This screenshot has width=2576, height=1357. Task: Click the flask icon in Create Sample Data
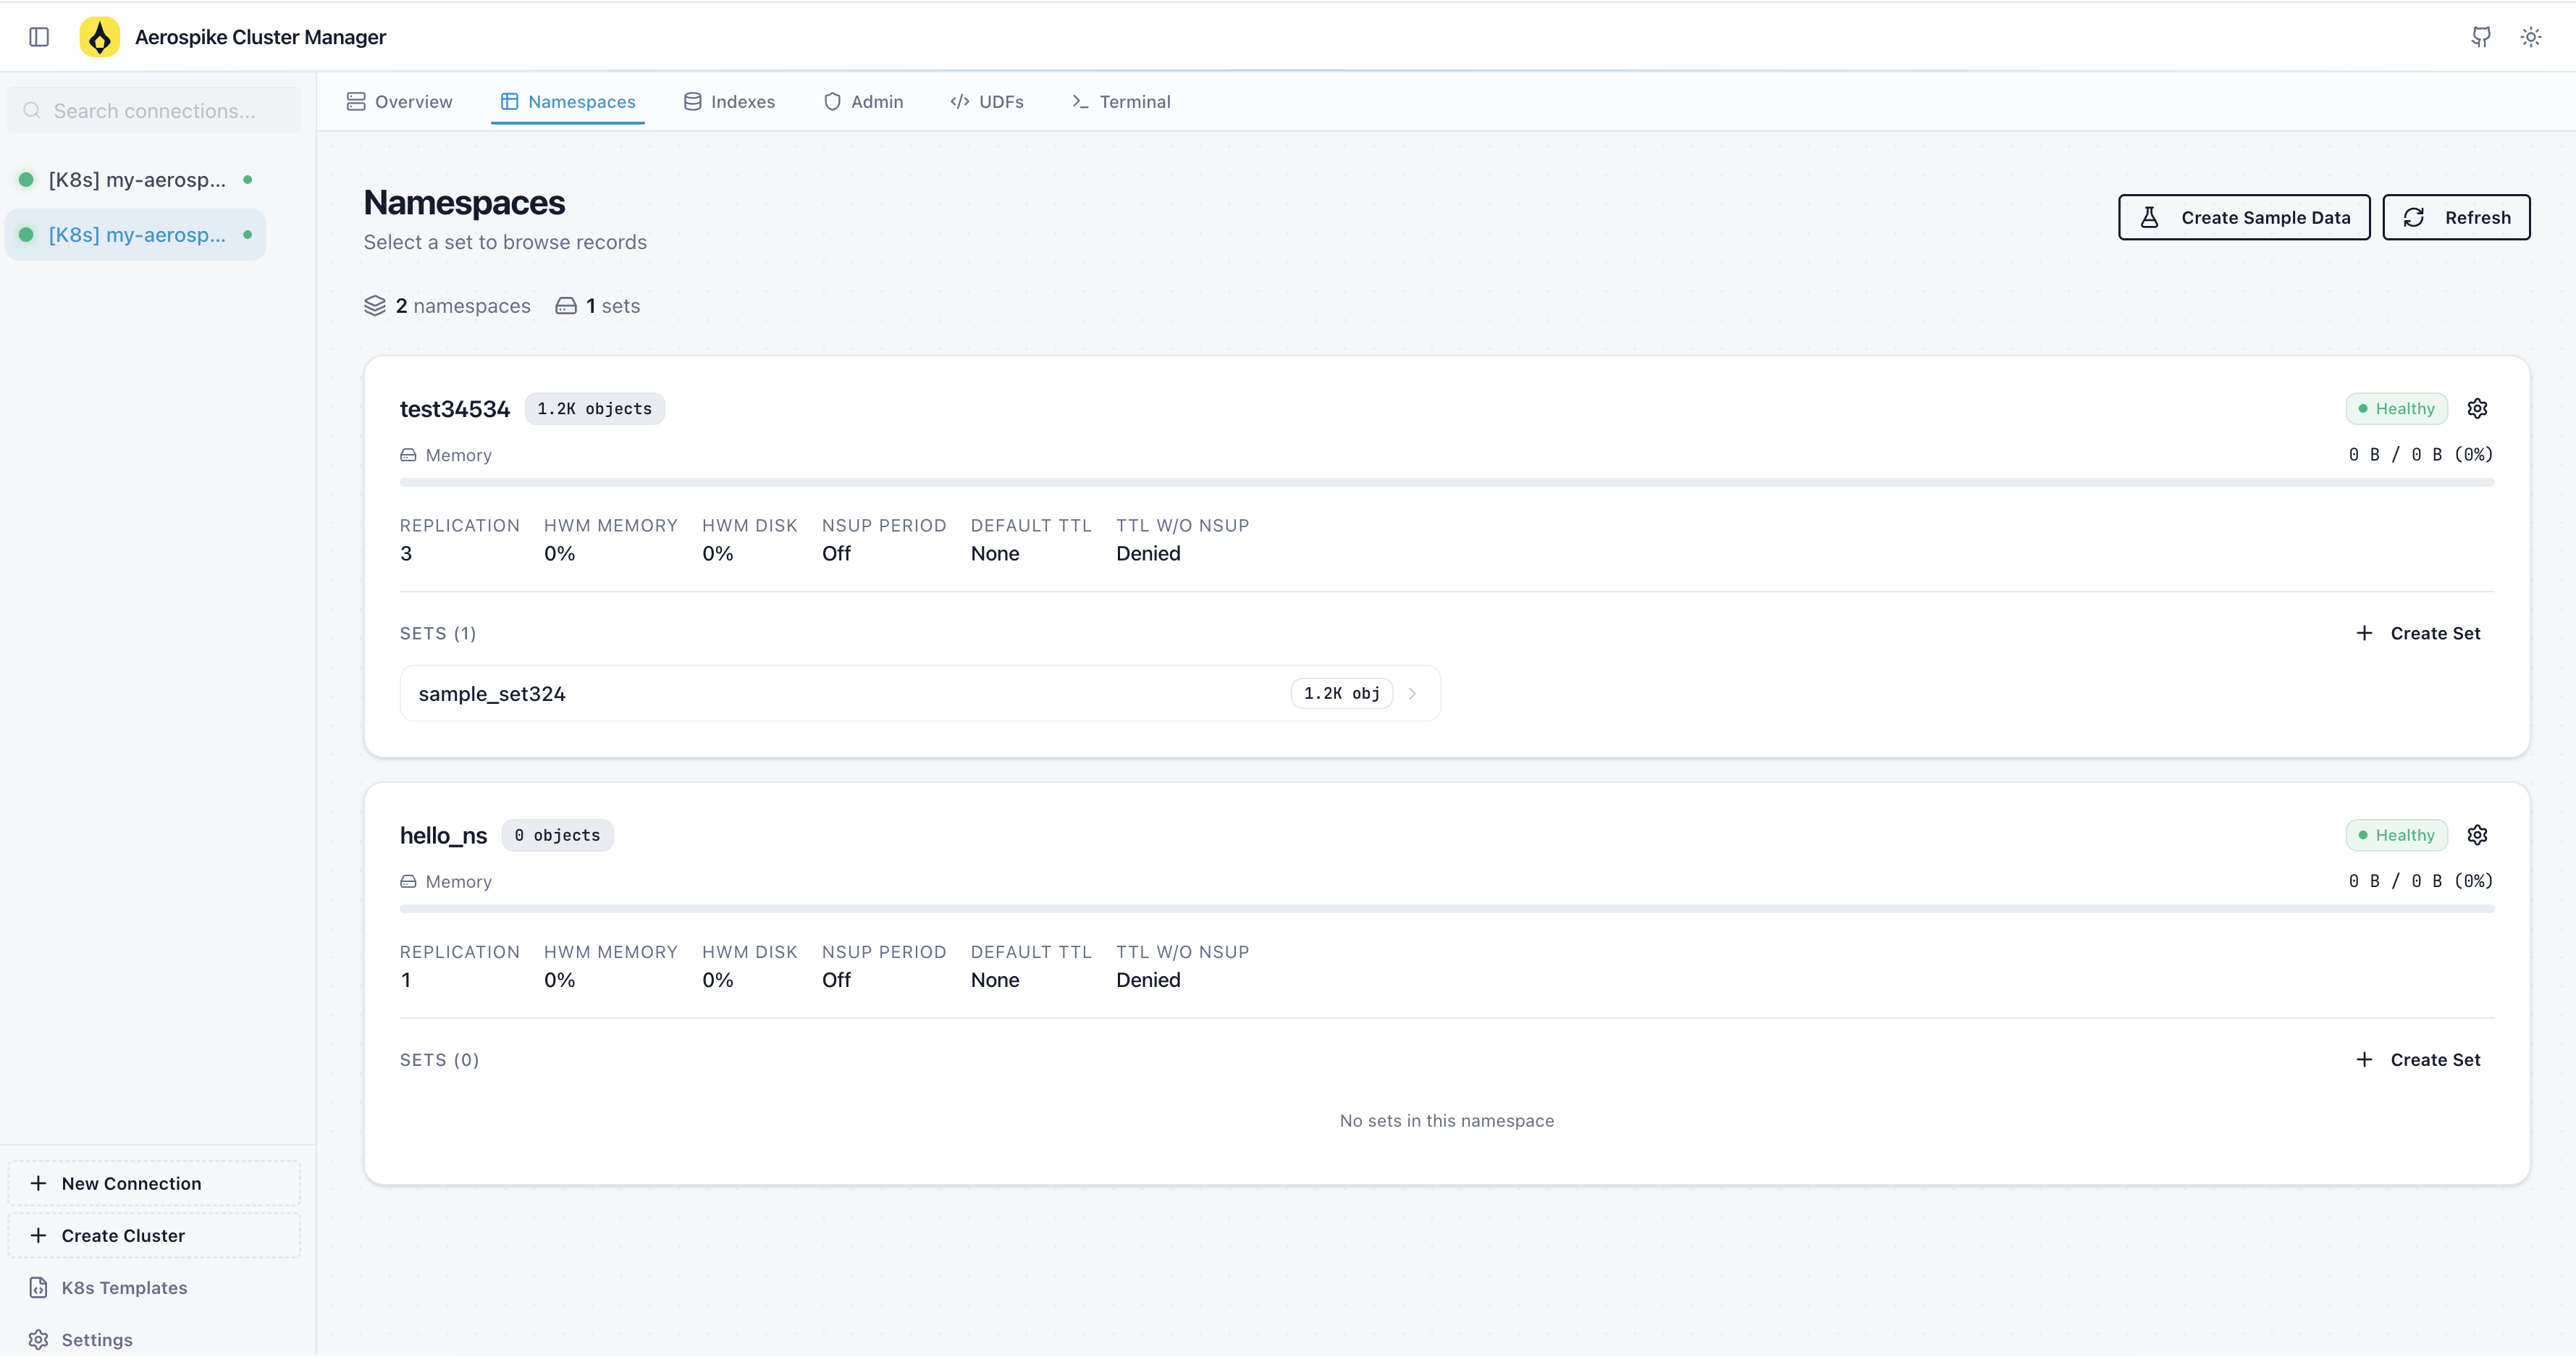(x=2149, y=217)
